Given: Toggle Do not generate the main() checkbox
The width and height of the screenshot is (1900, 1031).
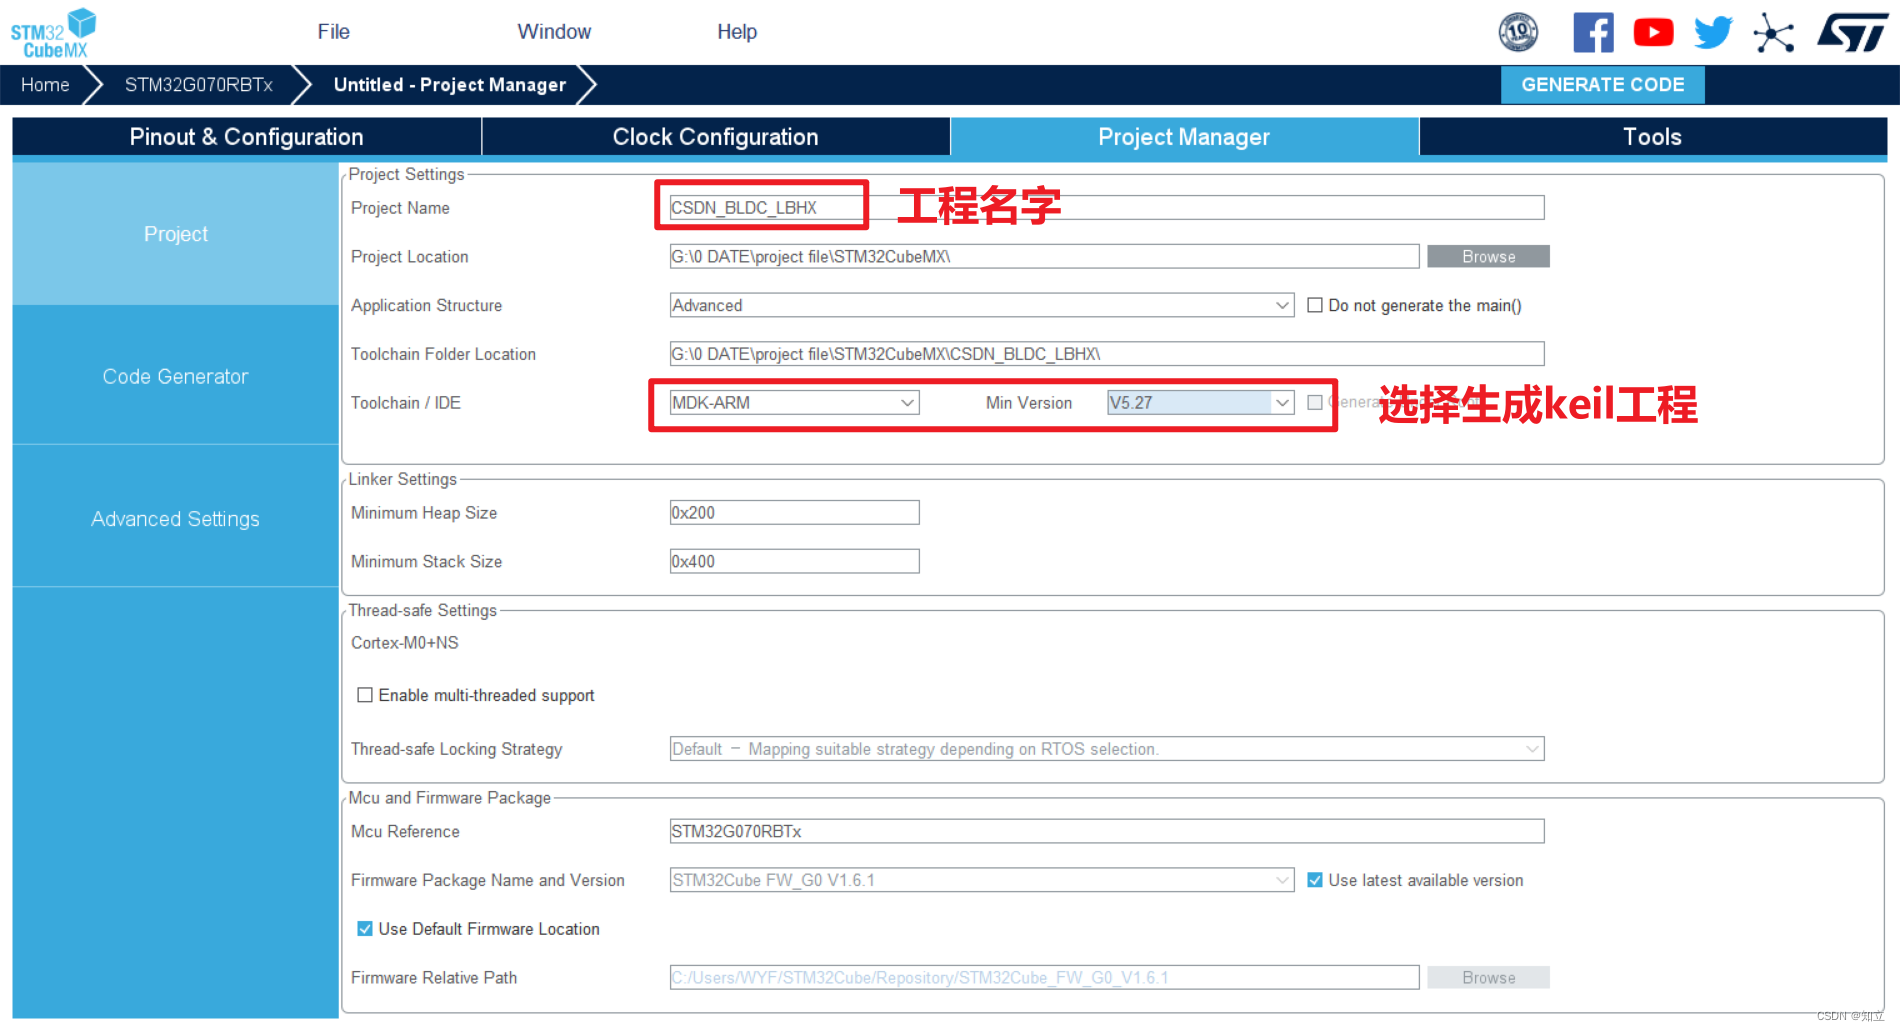Looking at the screenshot, I should [x=1315, y=305].
